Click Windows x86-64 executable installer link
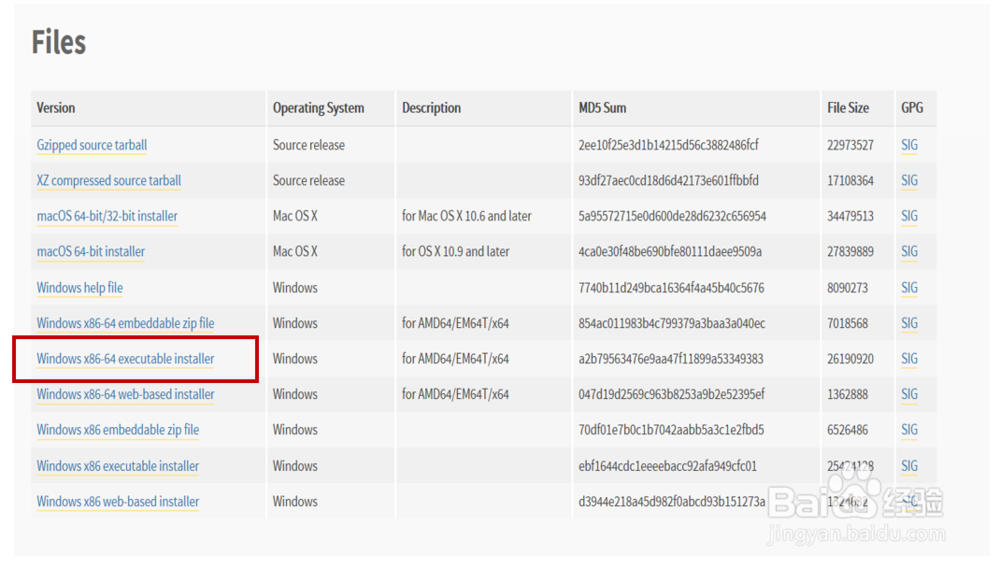Image resolution: width=1000 pixels, height=568 pixels. point(125,359)
